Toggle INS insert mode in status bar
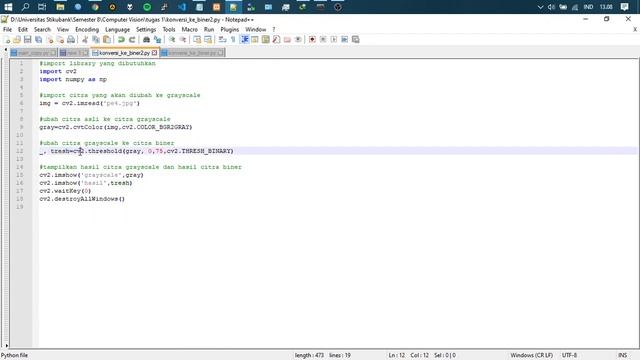 pyautogui.click(x=622, y=356)
